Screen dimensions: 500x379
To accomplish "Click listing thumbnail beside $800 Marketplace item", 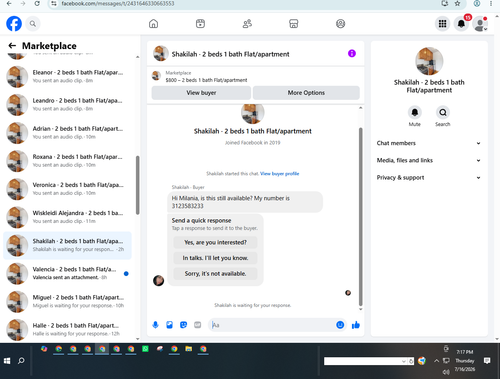I will pyautogui.click(x=156, y=76).
